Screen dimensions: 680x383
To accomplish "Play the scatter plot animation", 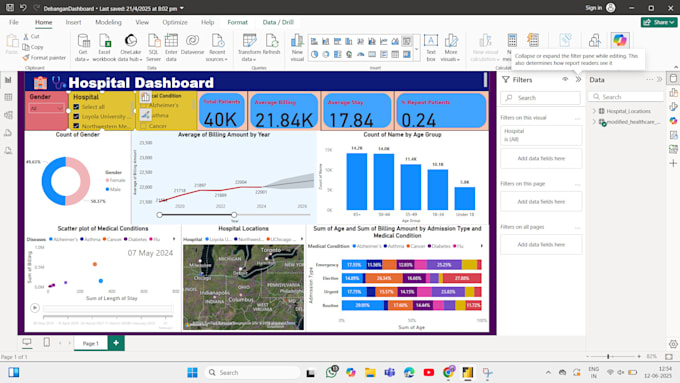I will (x=35, y=308).
